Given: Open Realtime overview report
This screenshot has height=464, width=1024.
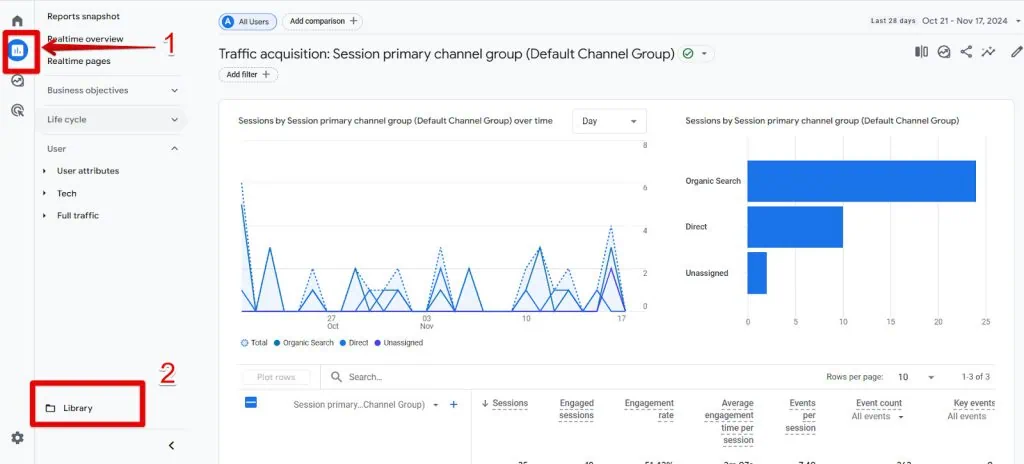Looking at the screenshot, I should pyautogui.click(x=85, y=39).
